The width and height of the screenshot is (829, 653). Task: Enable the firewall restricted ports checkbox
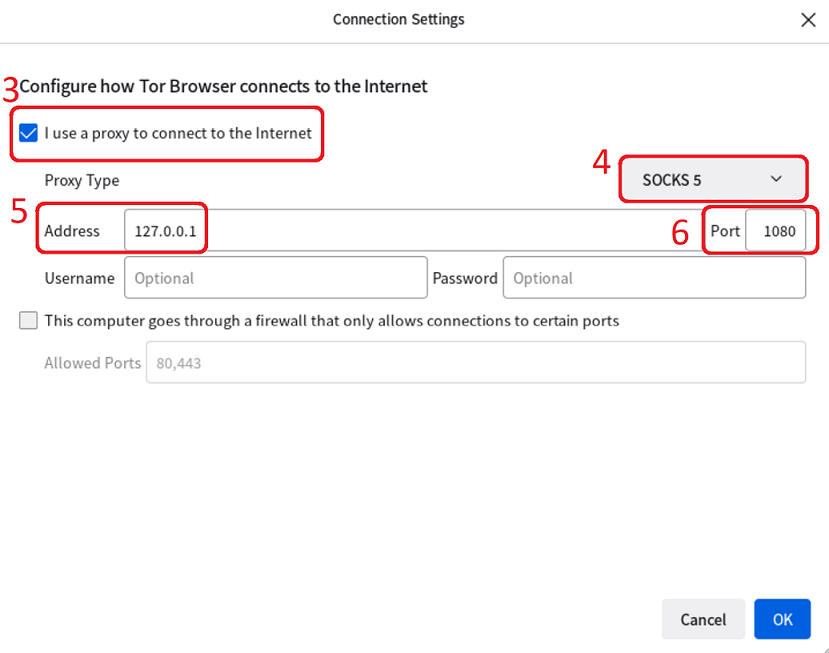click(x=28, y=320)
